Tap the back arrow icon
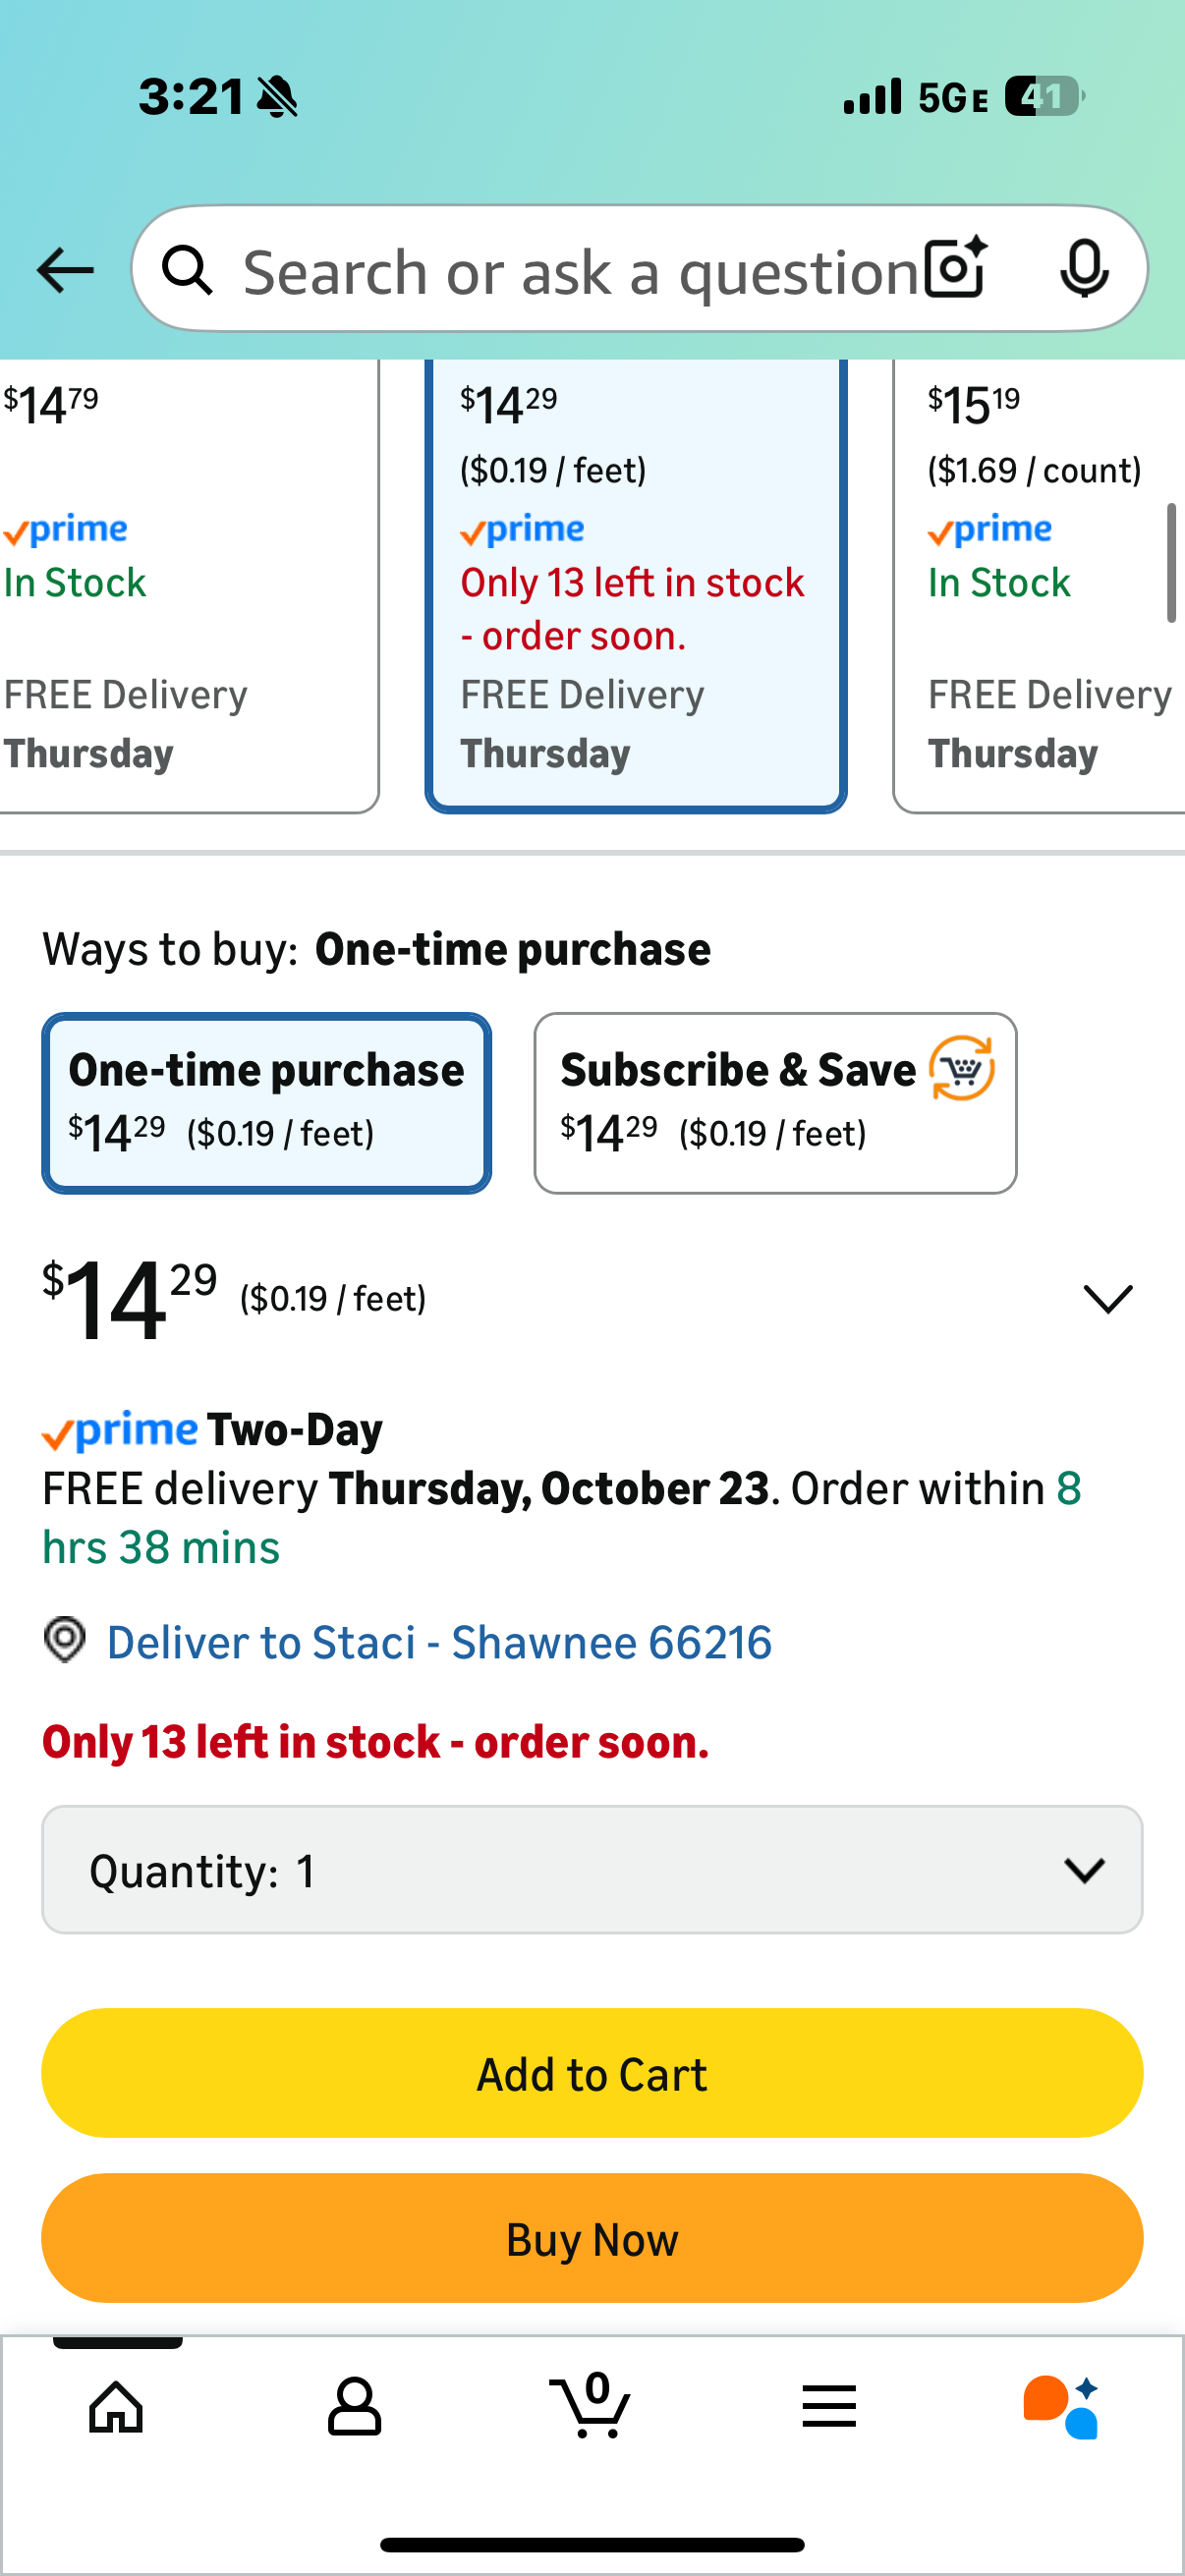This screenshot has width=1185, height=2576. [65, 270]
